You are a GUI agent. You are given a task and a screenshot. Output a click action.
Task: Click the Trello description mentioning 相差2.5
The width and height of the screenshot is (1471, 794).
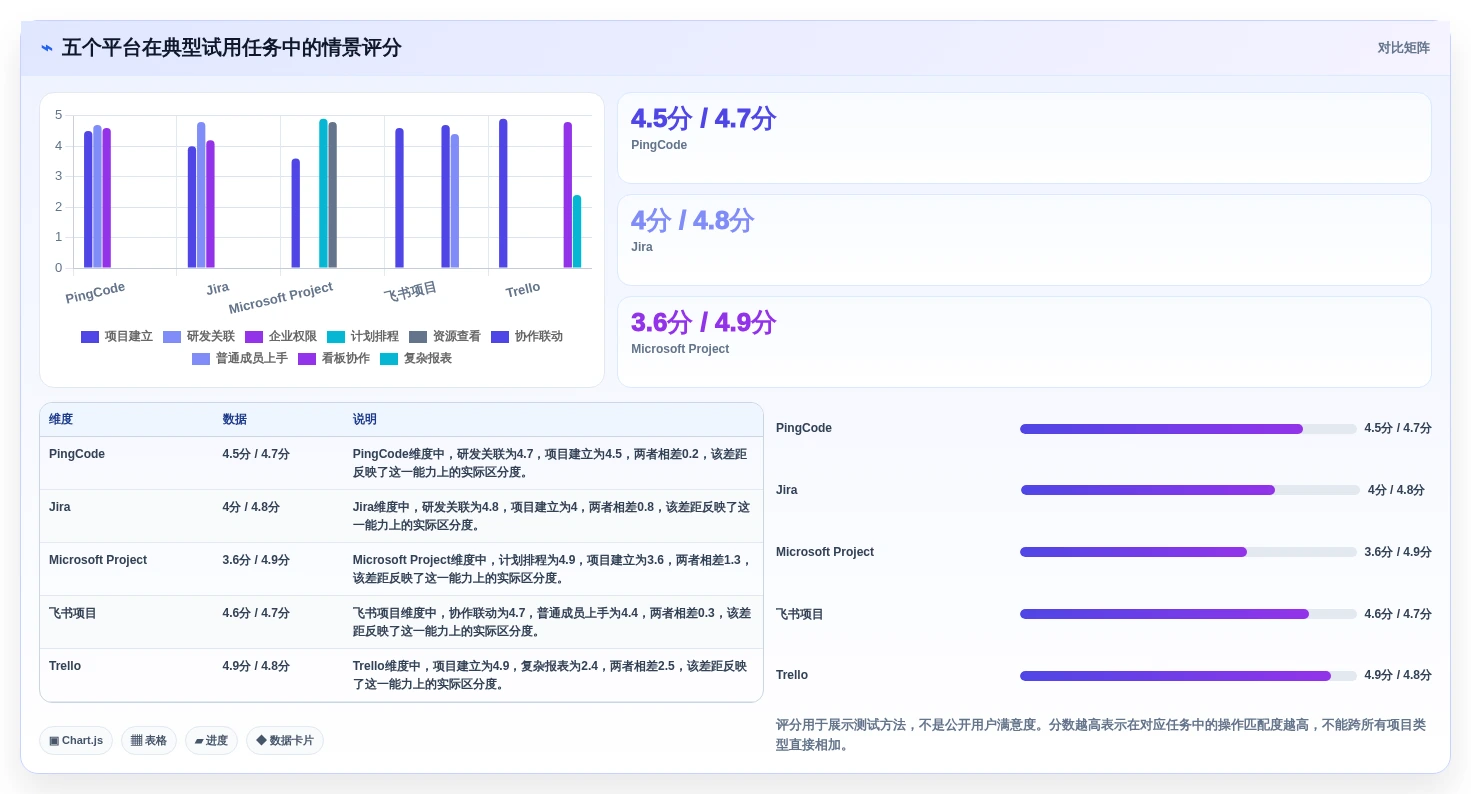tap(551, 675)
